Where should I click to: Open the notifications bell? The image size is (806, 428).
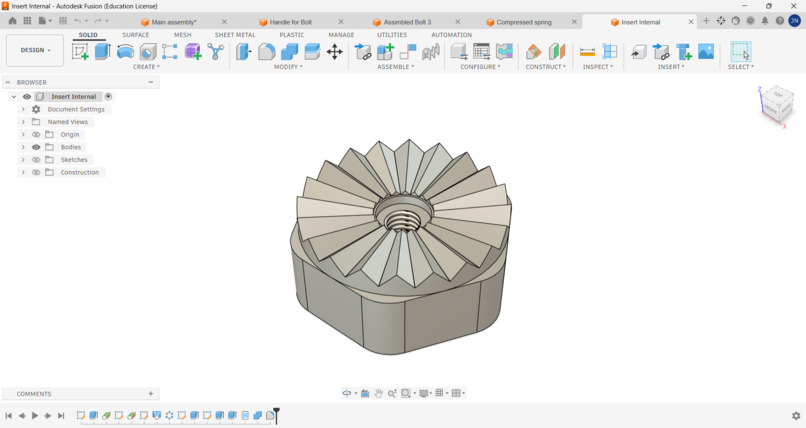[765, 21]
